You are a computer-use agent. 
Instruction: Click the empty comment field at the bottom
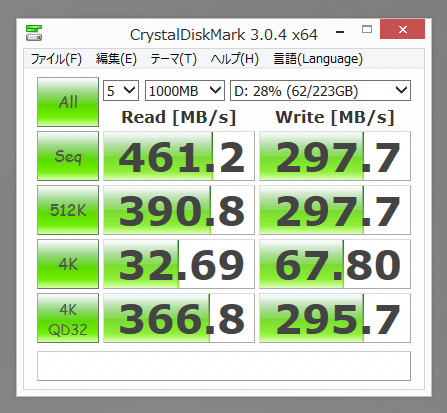(x=224, y=366)
